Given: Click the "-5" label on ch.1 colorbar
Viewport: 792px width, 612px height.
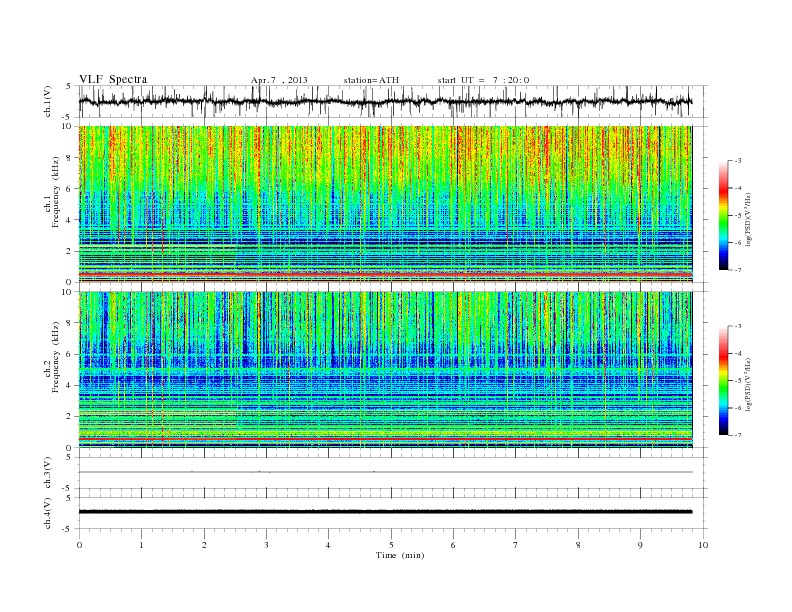Looking at the screenshot, I should click(x=738, y=215).
